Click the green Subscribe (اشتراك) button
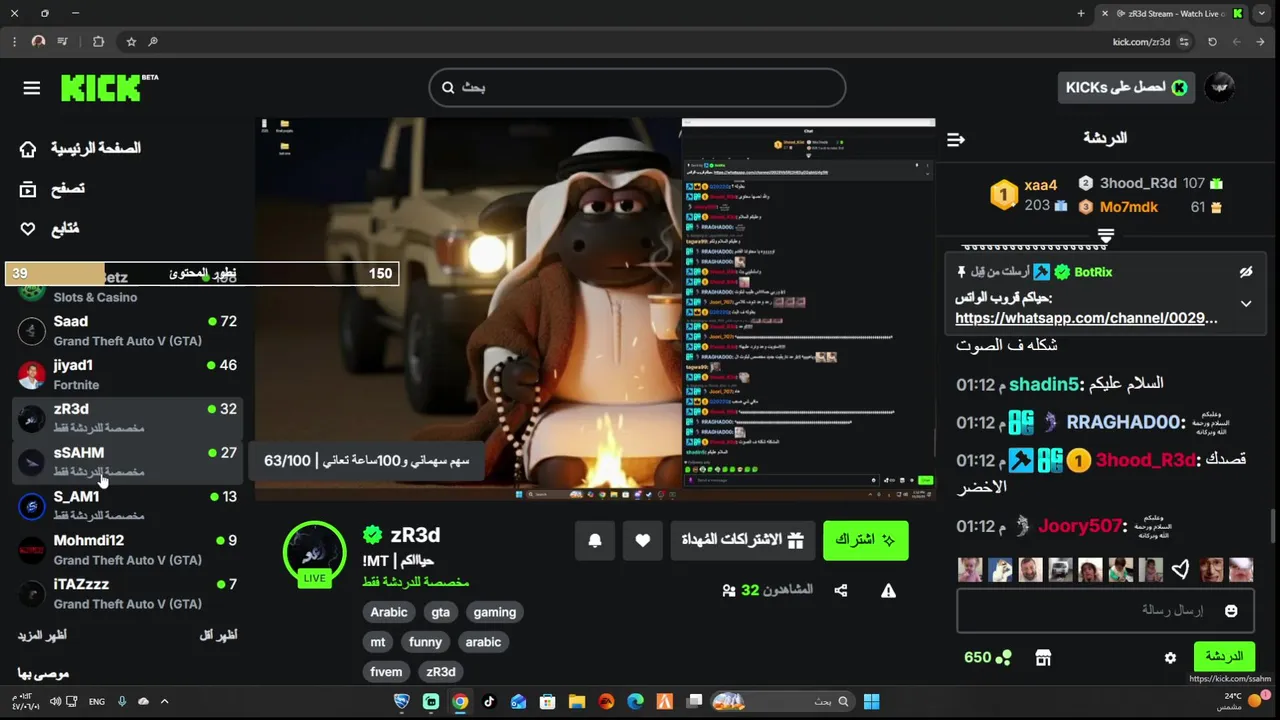Viewport: 1280px width, 720px height. tap(865, 540)
